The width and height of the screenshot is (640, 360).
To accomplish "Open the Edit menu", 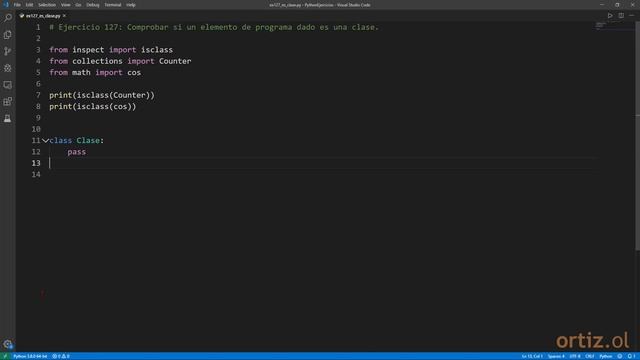I will pos(29,5).
